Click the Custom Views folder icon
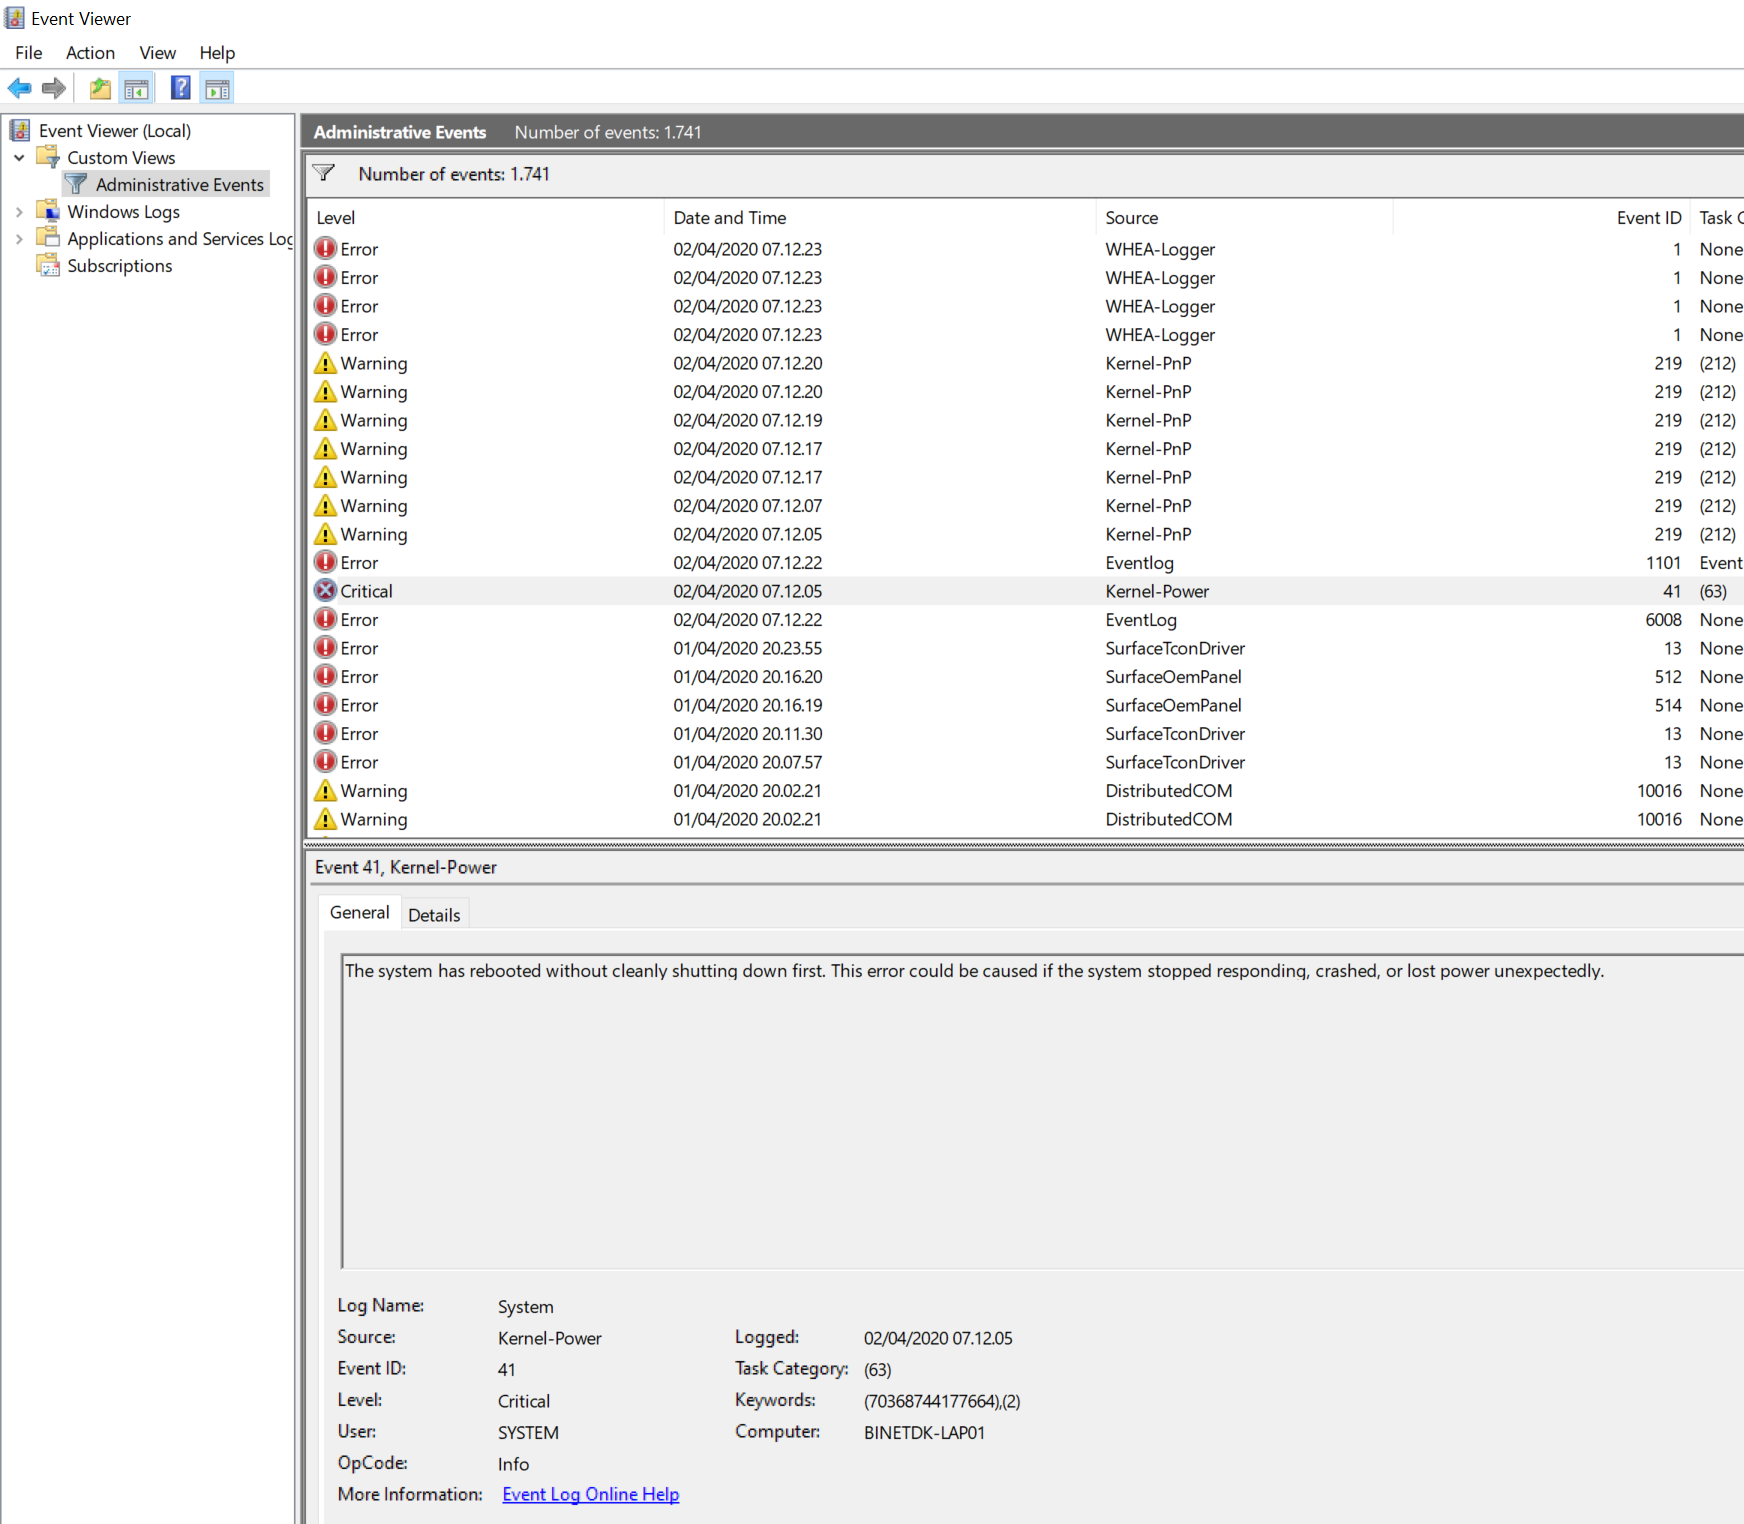Screen dimensions: 1744x1524 click(48, 157)
